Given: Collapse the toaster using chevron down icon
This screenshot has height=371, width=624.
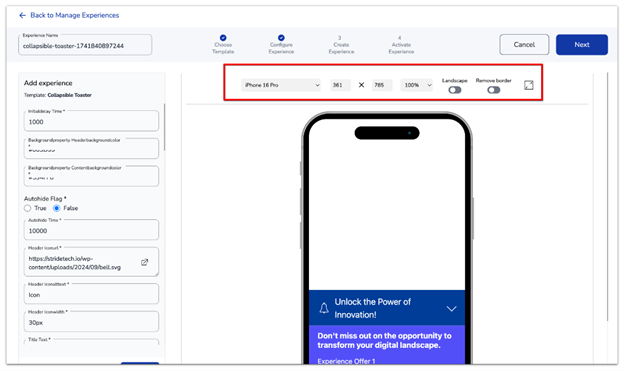Looking at the screenshot, I should point(451,309).
